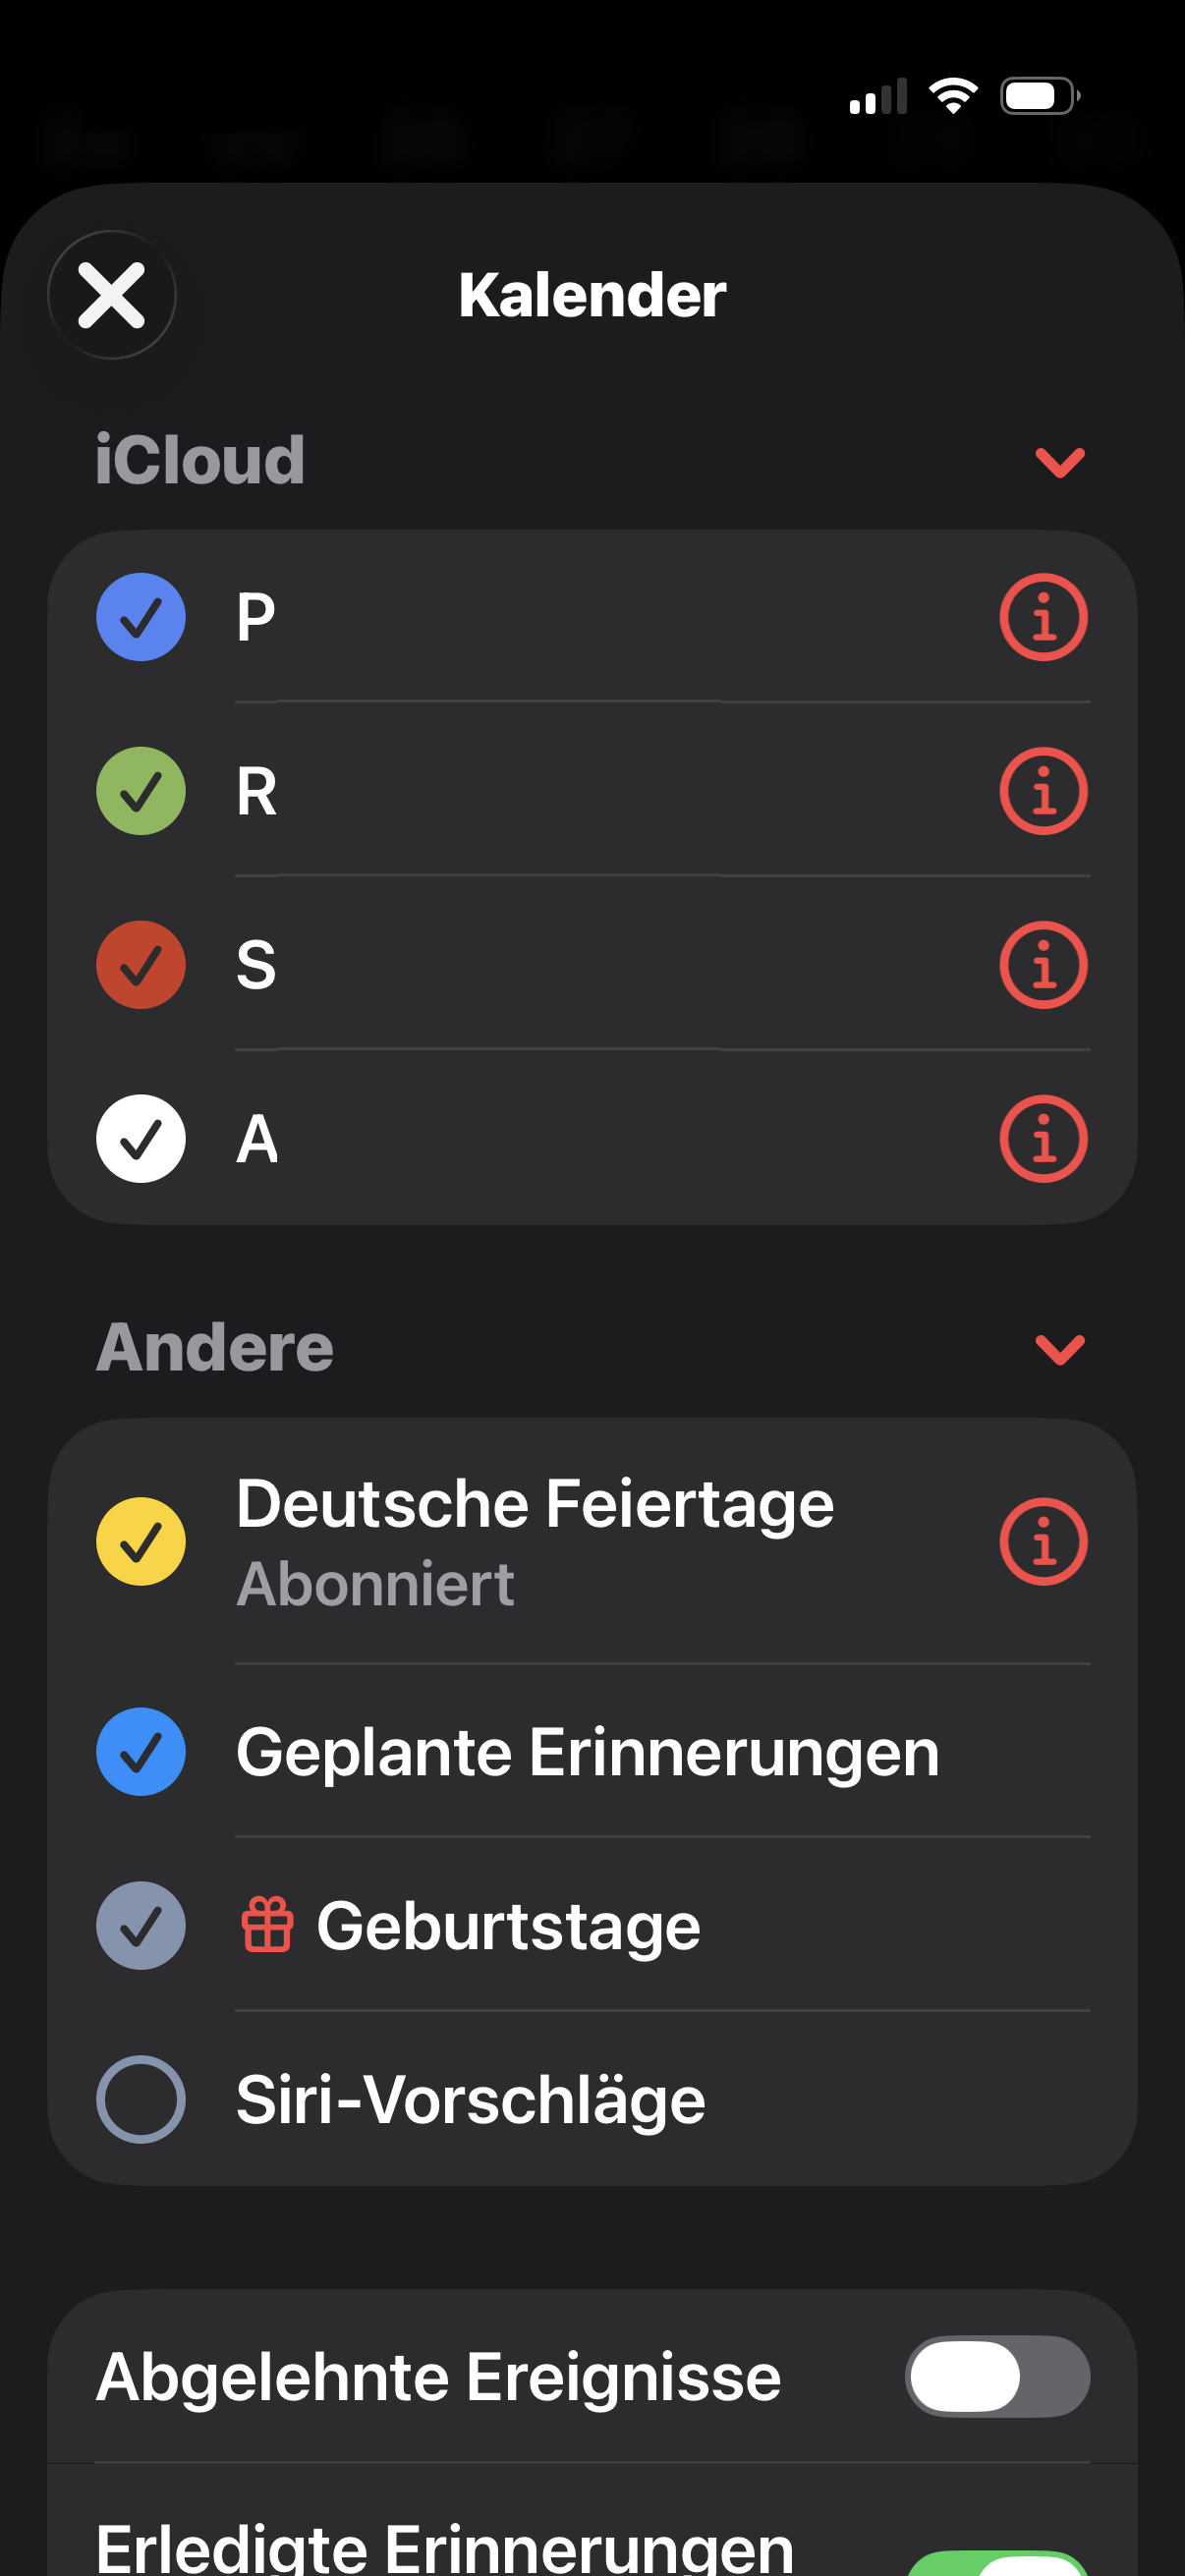Close the Kalender sheet with X
1185x2576 pixels.
click(112, 295)
